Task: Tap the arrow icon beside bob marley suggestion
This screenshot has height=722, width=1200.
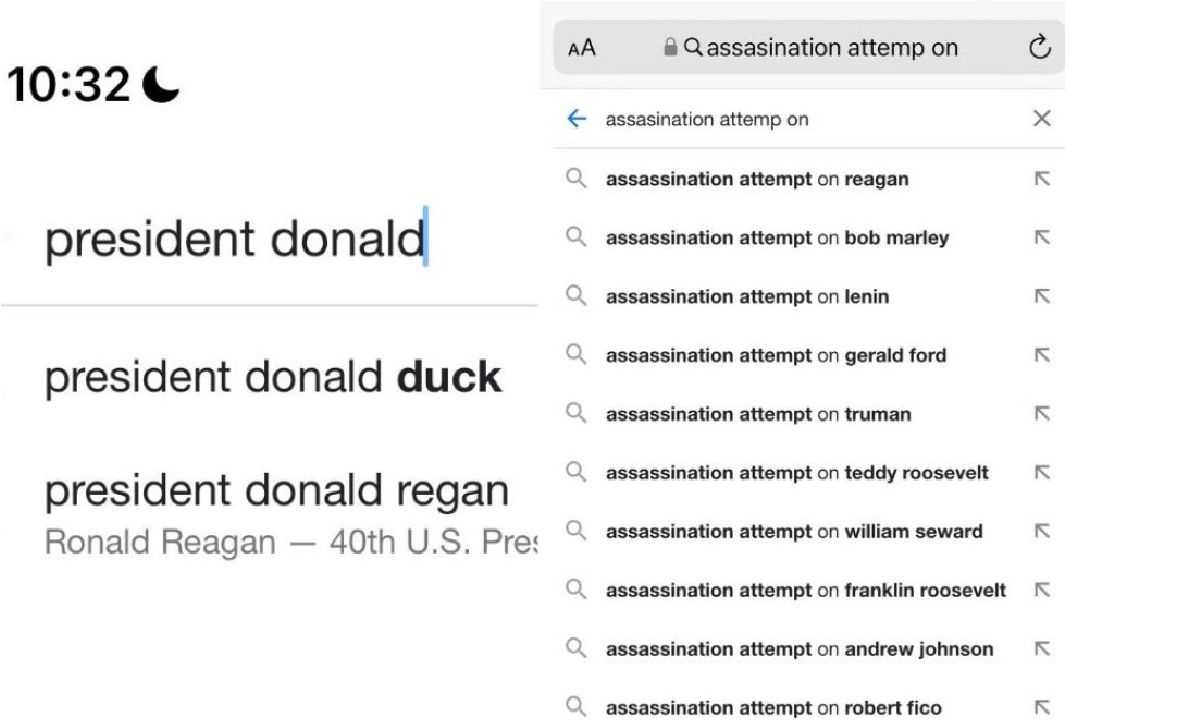Action: pos(1041,238)
